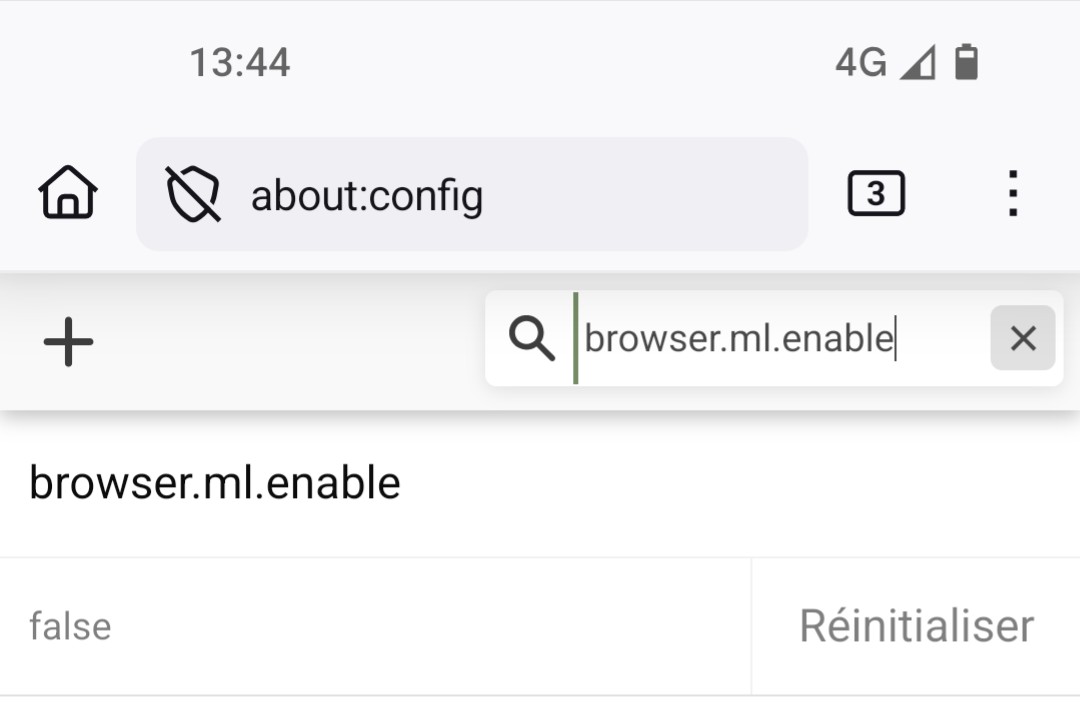
Task: Tap the 13:44 clock in status bar
Action: tap(240, 63)
